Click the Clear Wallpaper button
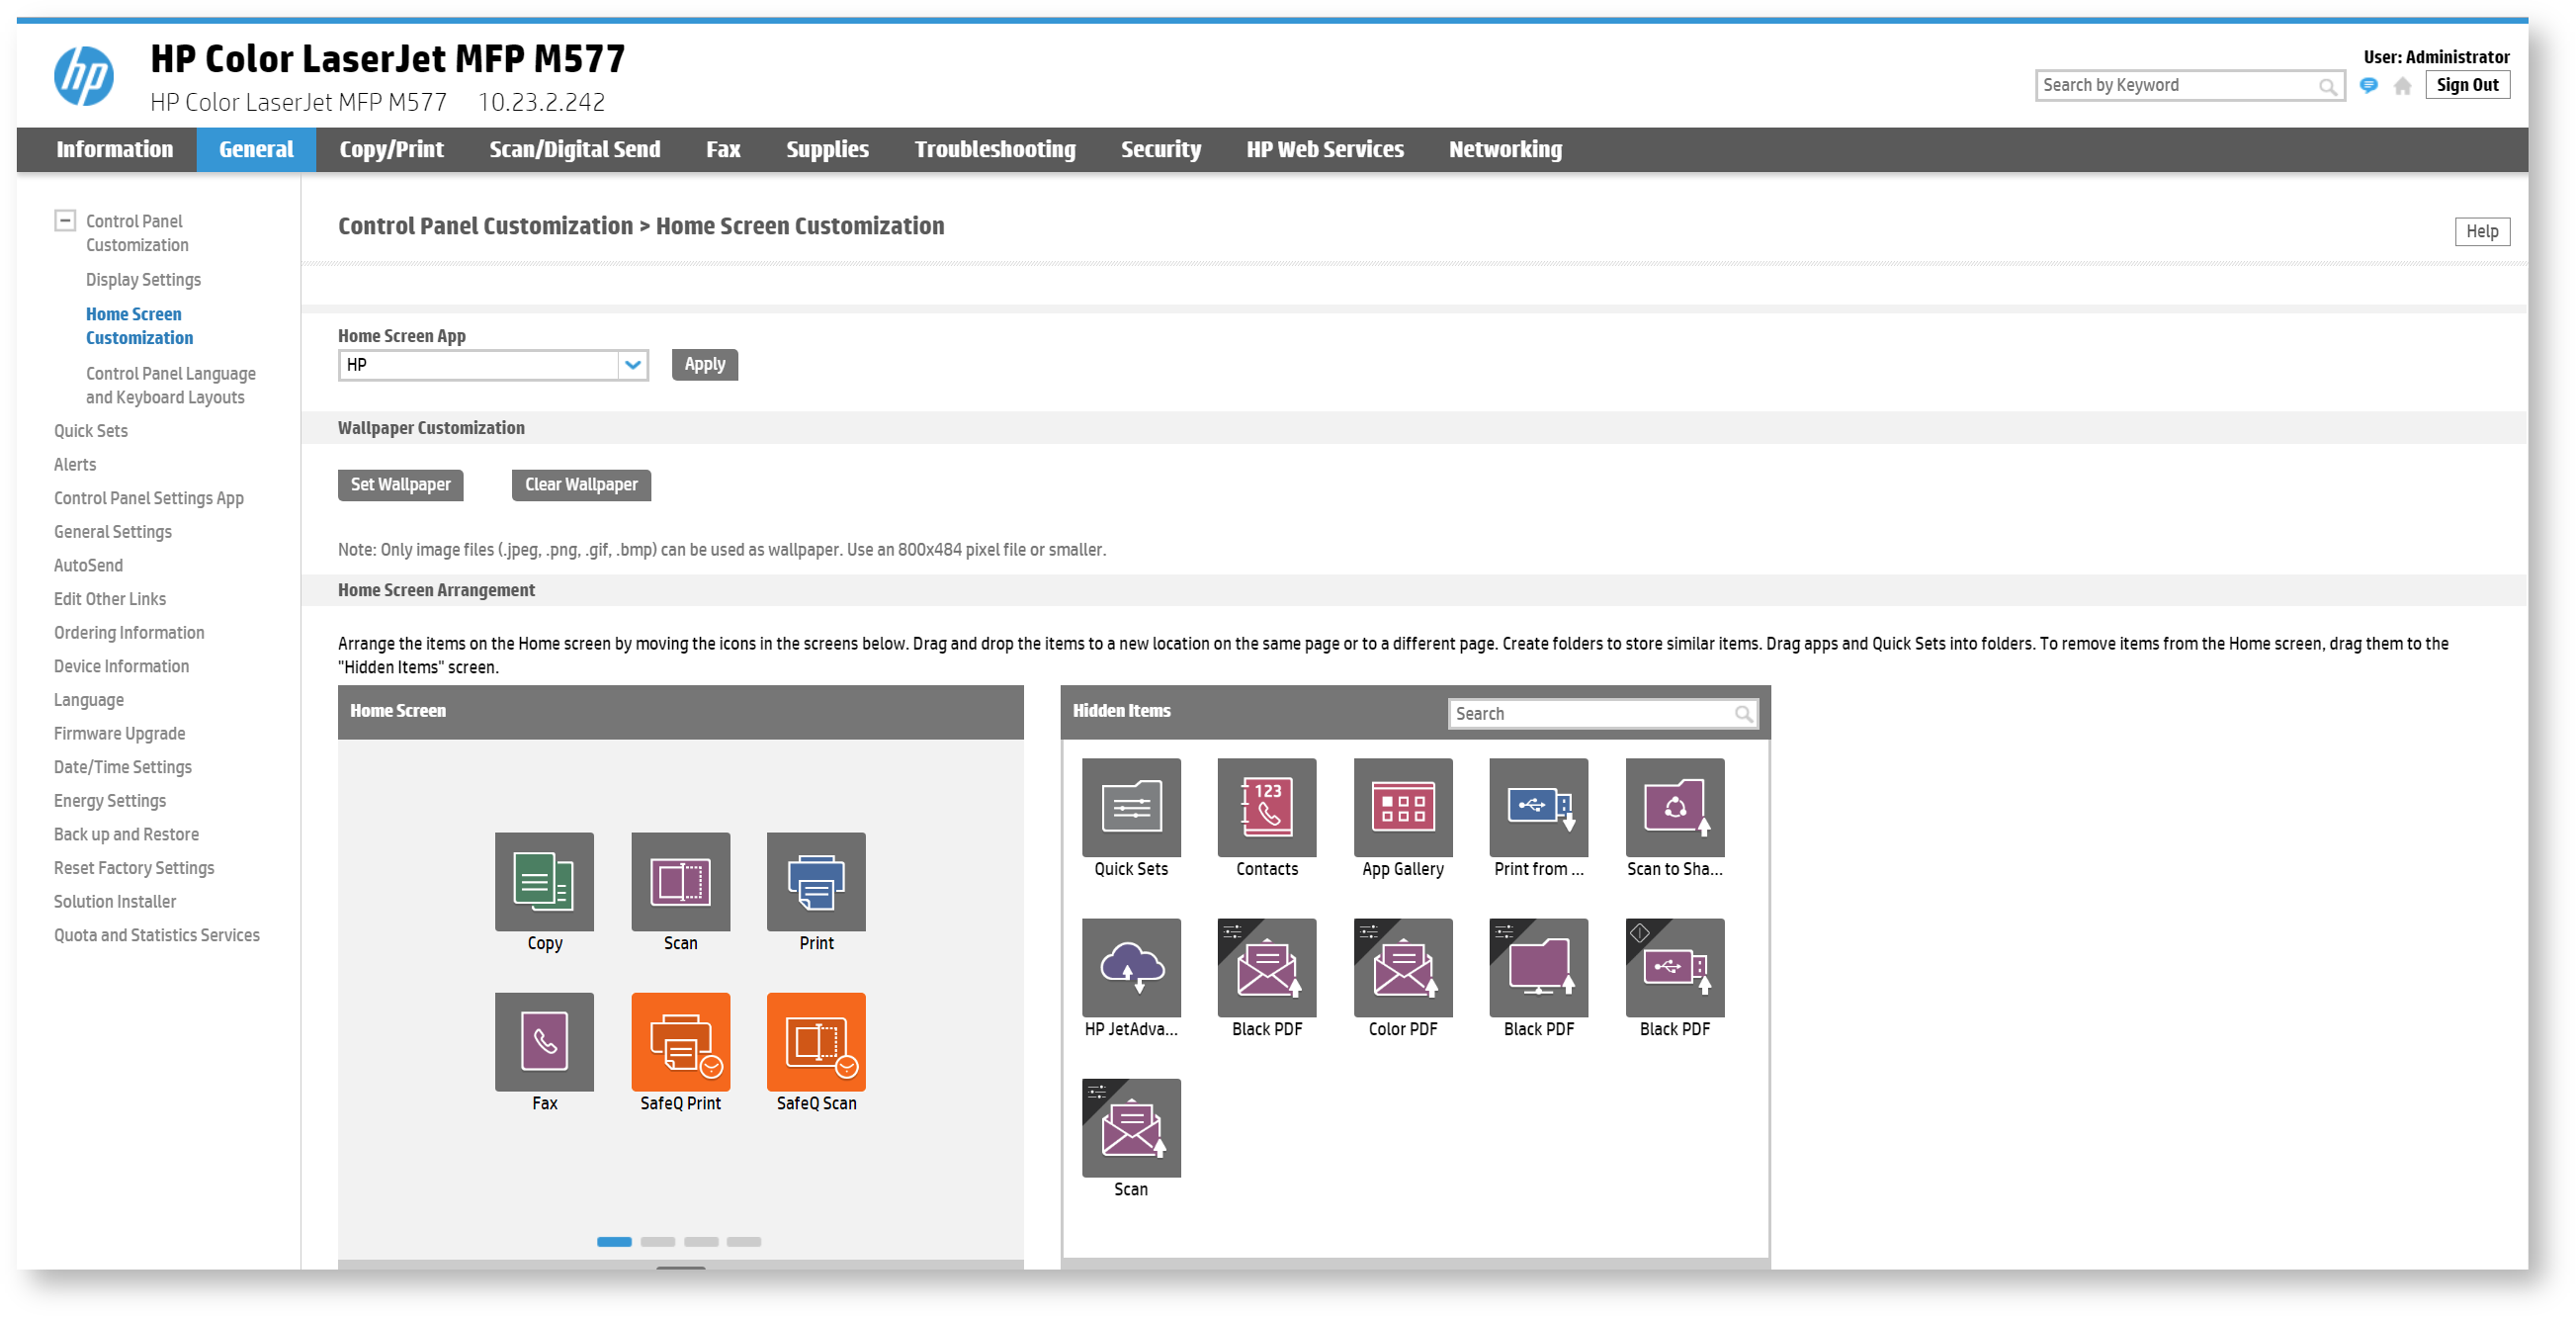 (581, 485)
